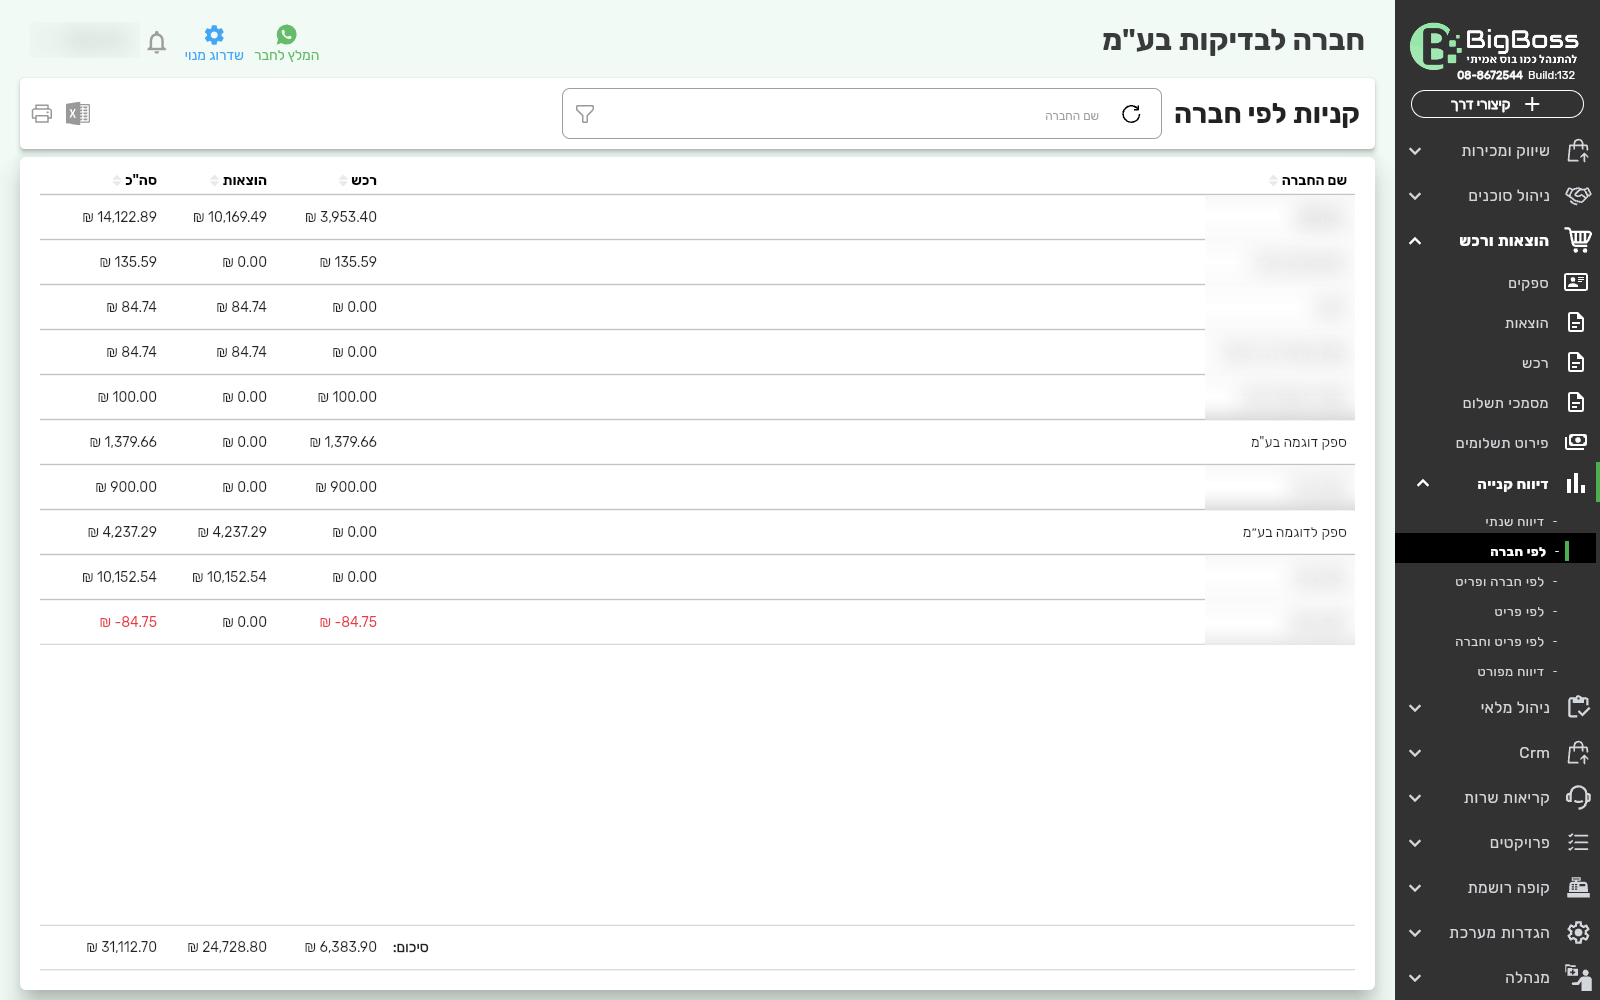Click the BigBoss logo
The height and width of the screenshot is (1000, 1600).
point(1495,47)
